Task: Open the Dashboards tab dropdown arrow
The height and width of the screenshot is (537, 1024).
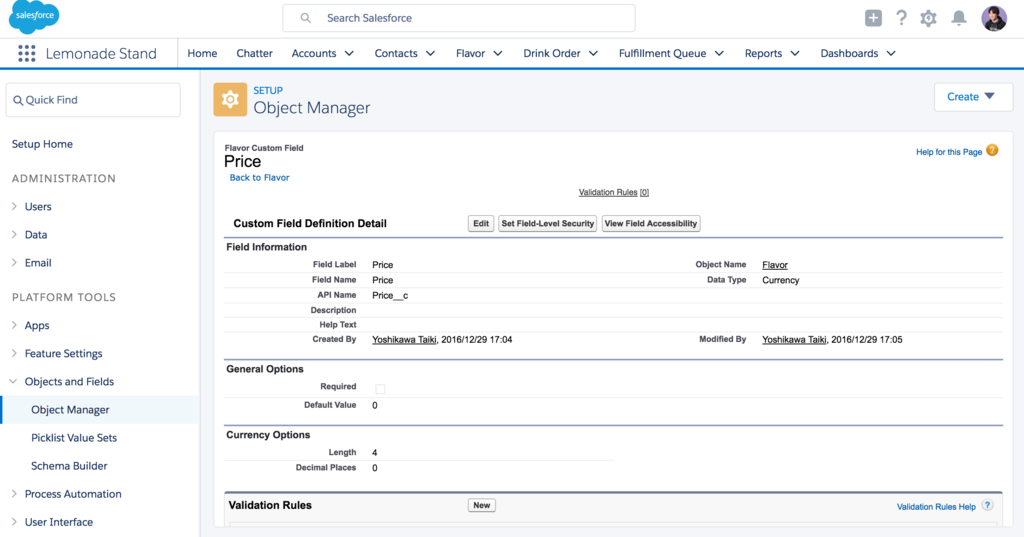Action: (891, 54)
